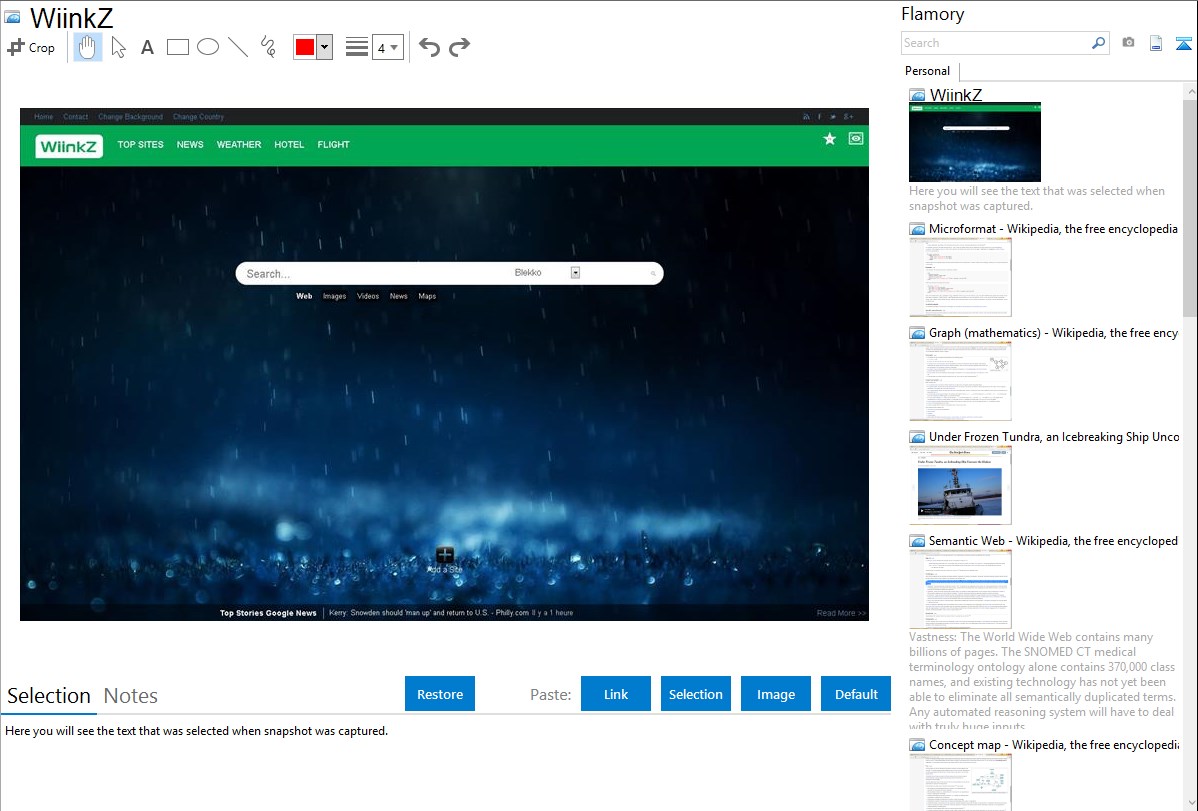Undo the last annotation
This screenshot has height=811, width=1198.
pos(429,47)
